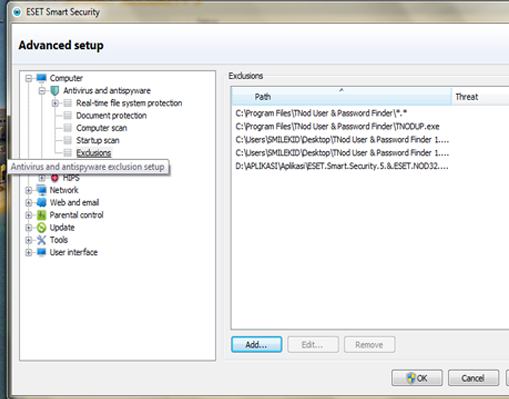Click the ESET eye icon in title bar
The image size is (509, 399).
(x=17, y=12)
